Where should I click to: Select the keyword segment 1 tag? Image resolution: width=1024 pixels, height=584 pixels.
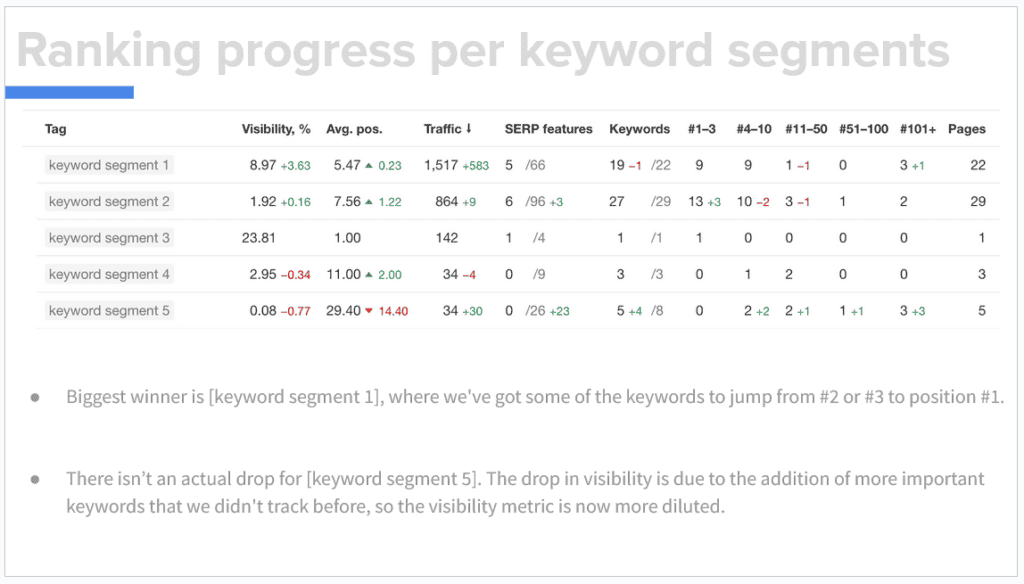(x=109, y=165)
